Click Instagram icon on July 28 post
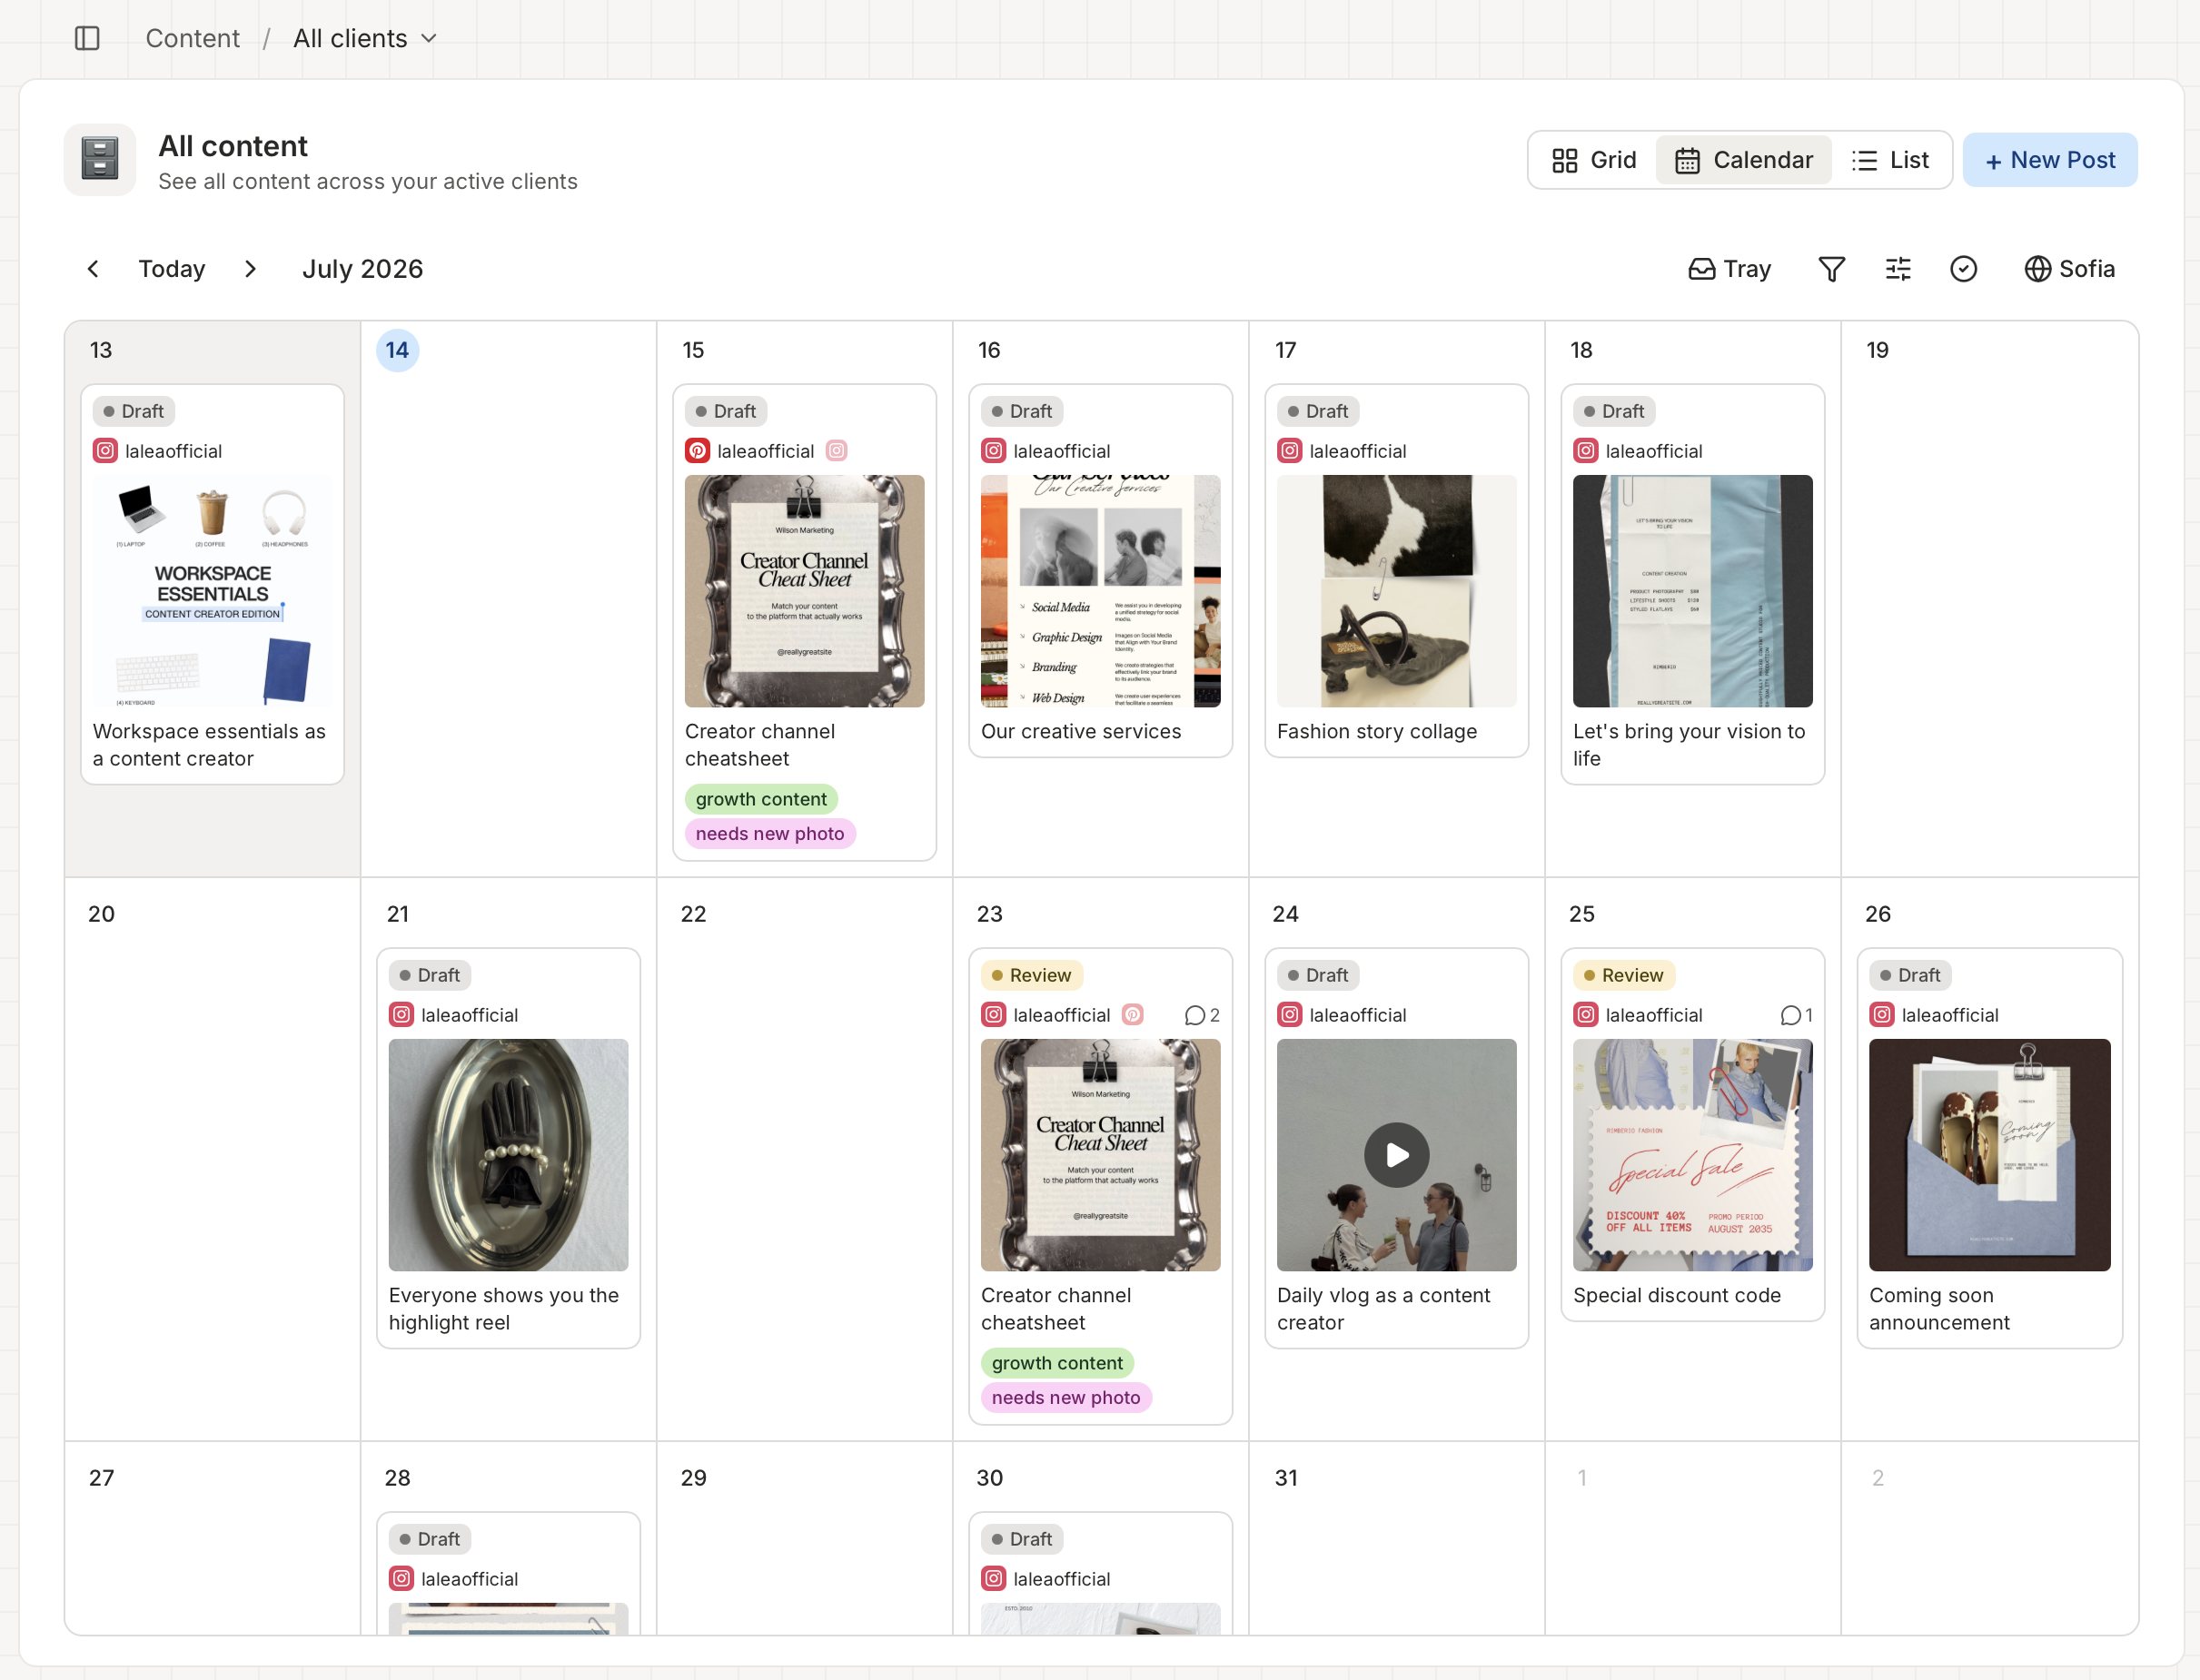The image size is (2200, 1680). tap(401, 1579)
